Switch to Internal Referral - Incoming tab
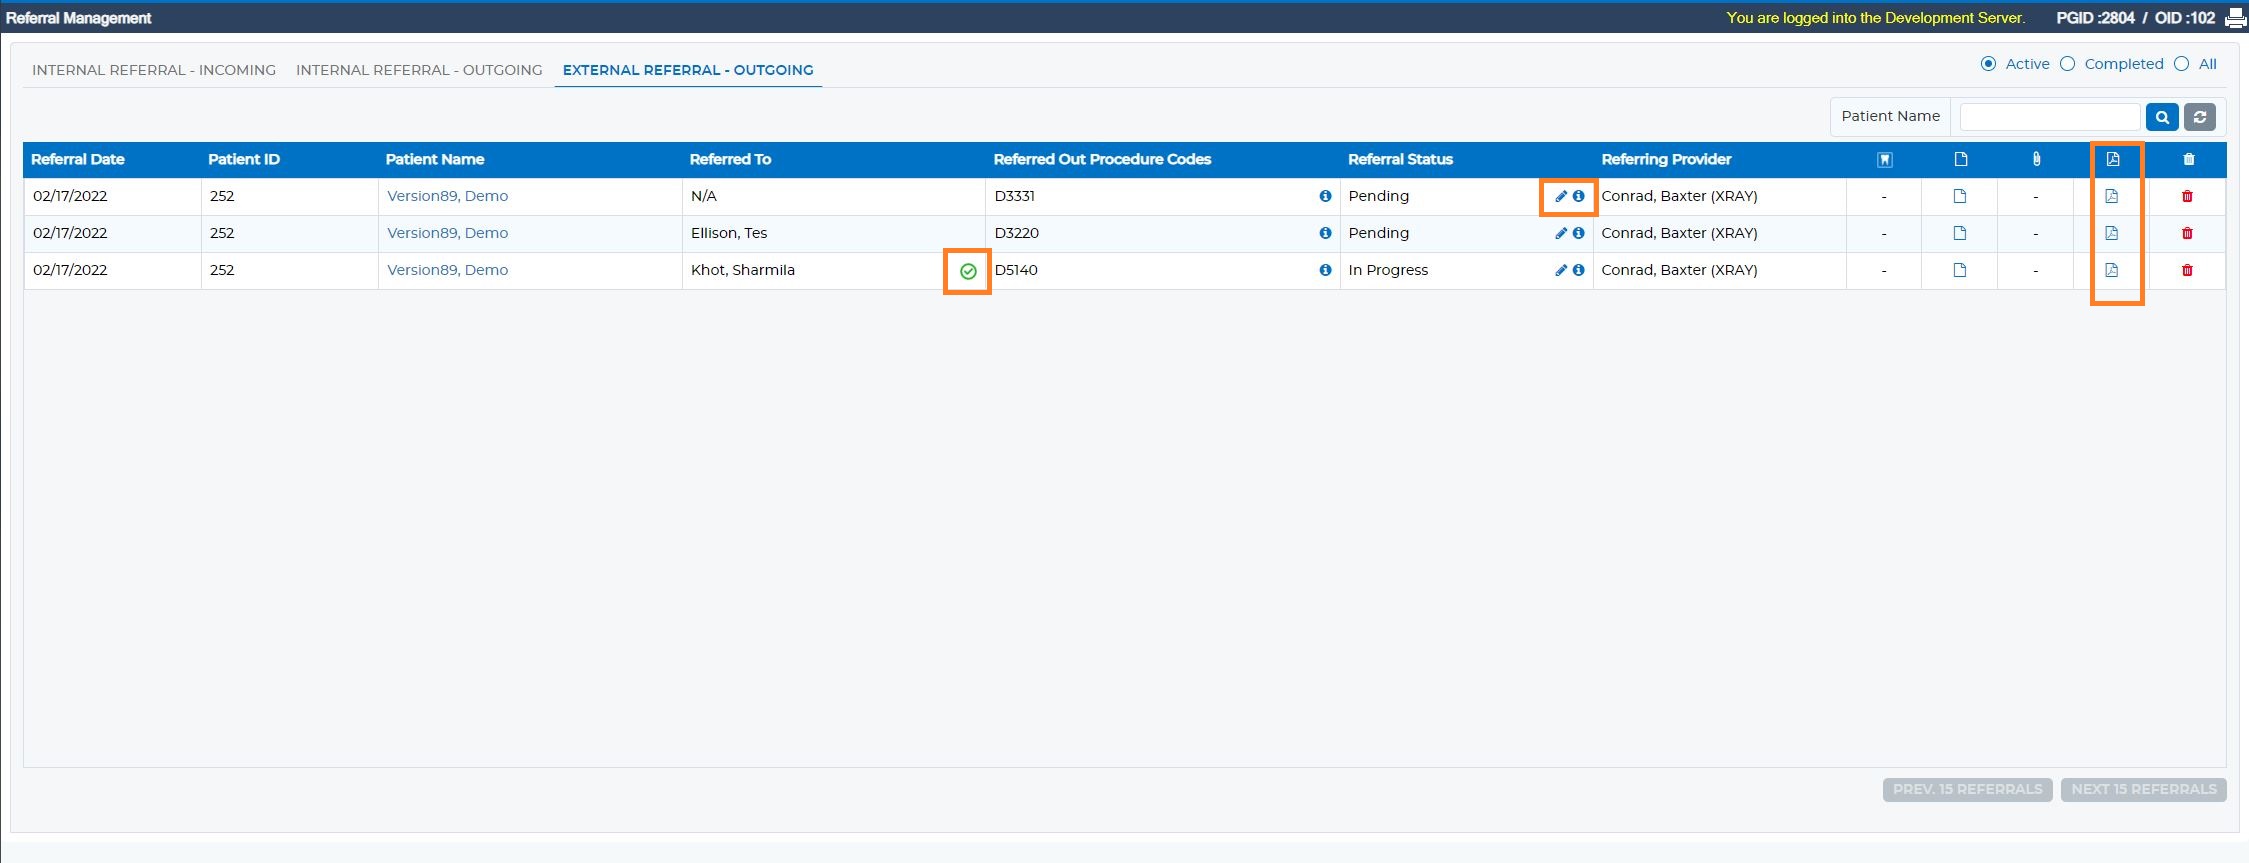The width and height of the screenshot is (2249, 863). coord(154,70)
